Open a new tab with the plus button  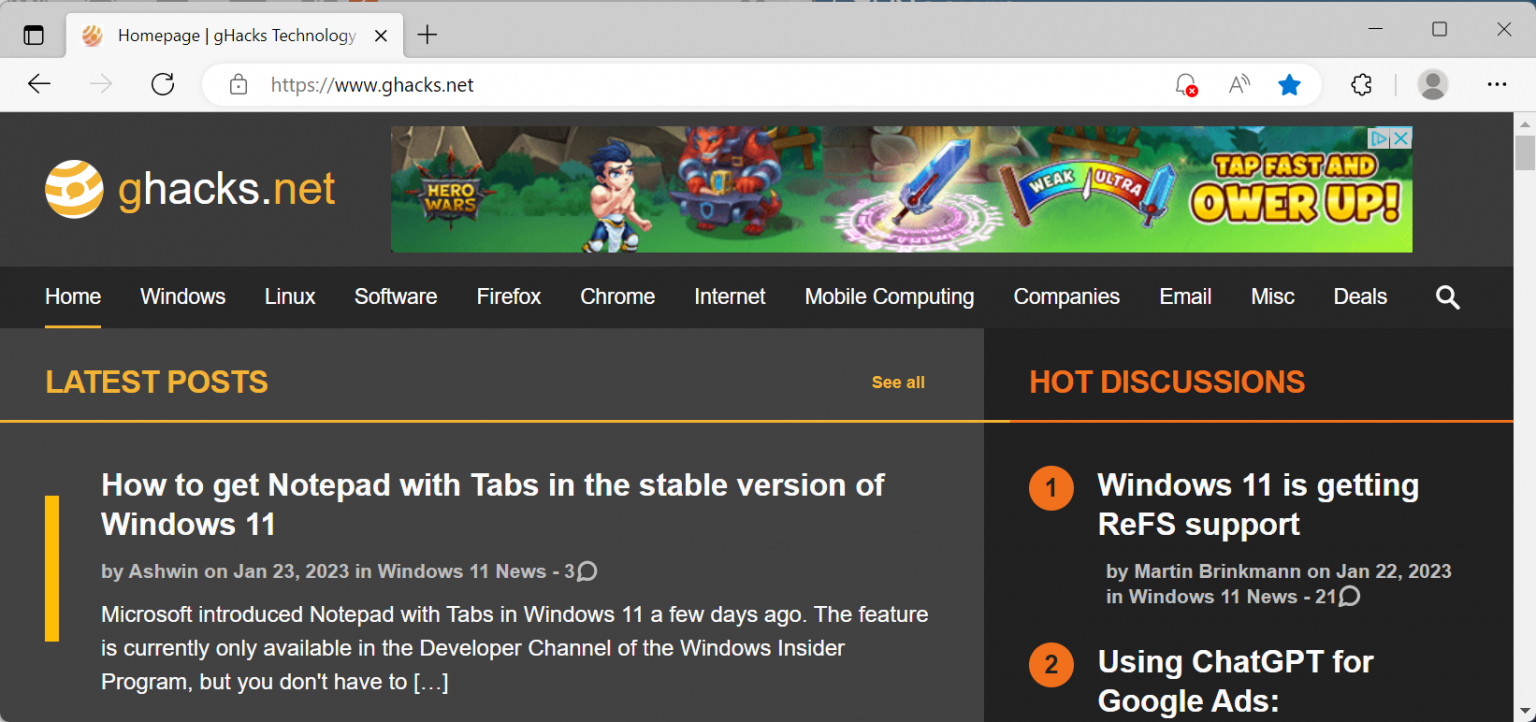click(x=427, y=35)
